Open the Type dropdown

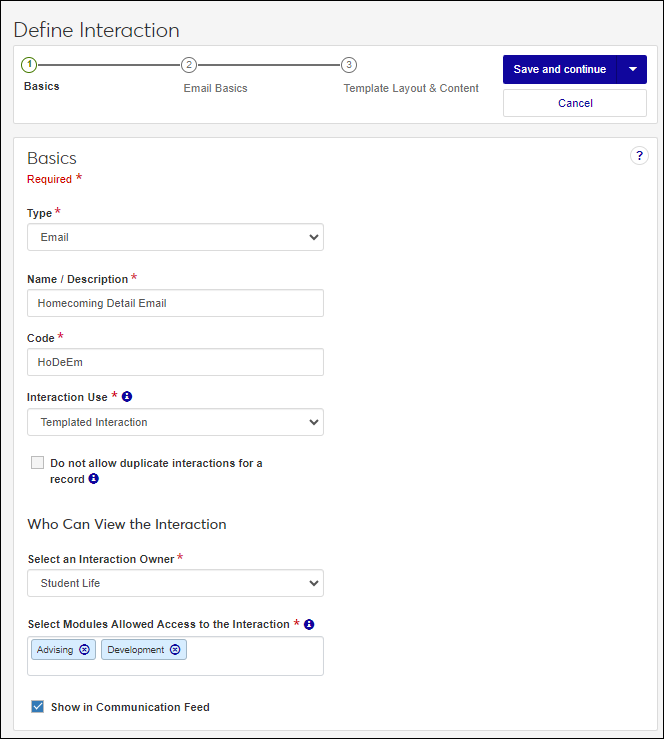click(x=175, y=237)
